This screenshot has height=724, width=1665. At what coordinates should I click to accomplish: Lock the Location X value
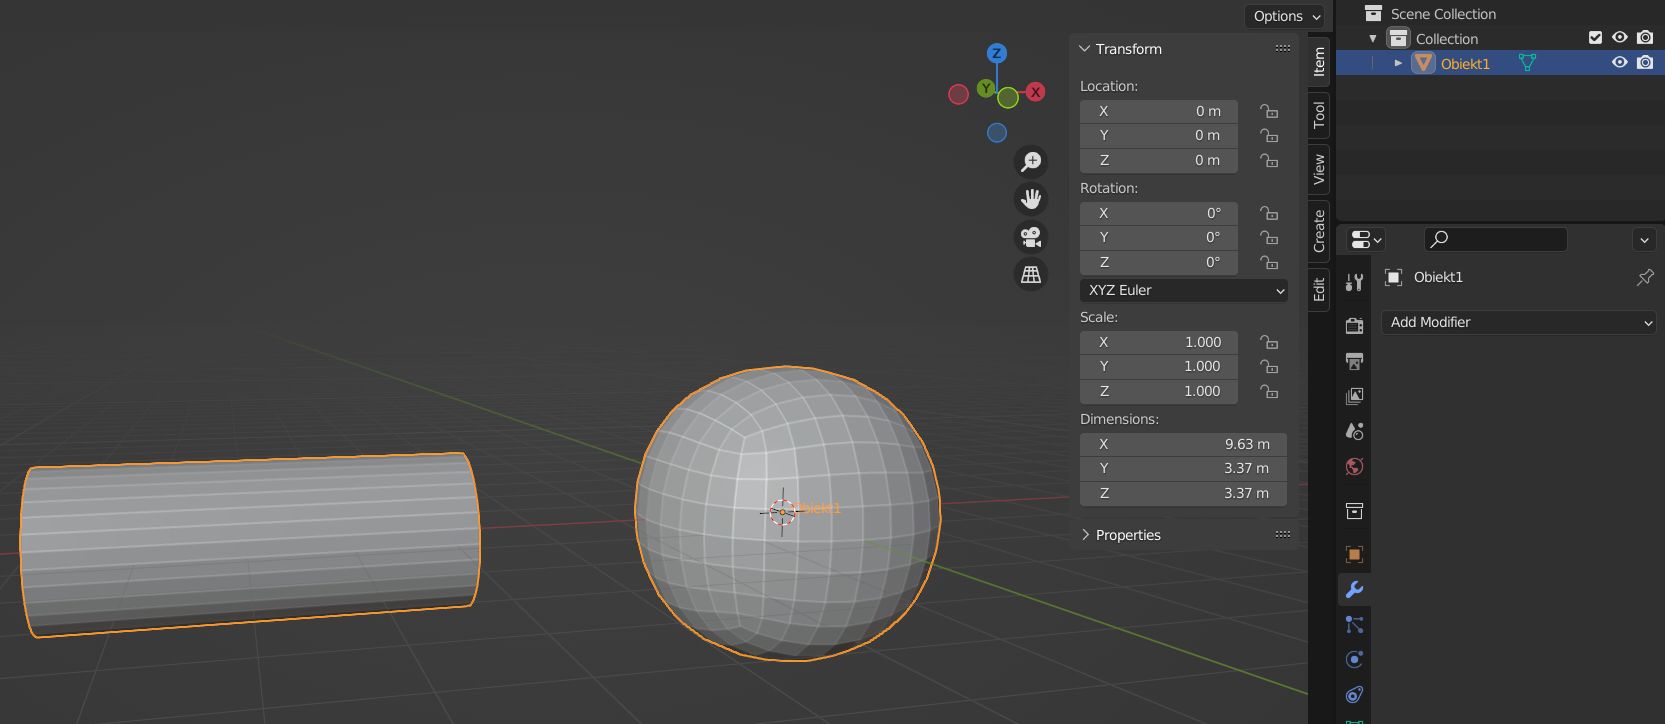click(1269, 111)
